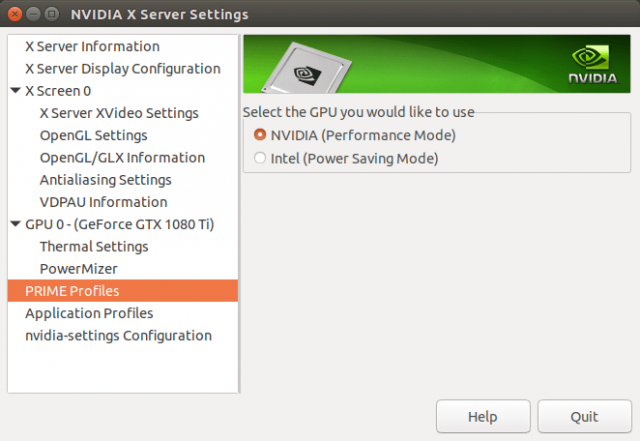Screen dimensions: 640x441
Task: Select NVIDIA (Performance Mode) radio button
Action: [261, 135]
